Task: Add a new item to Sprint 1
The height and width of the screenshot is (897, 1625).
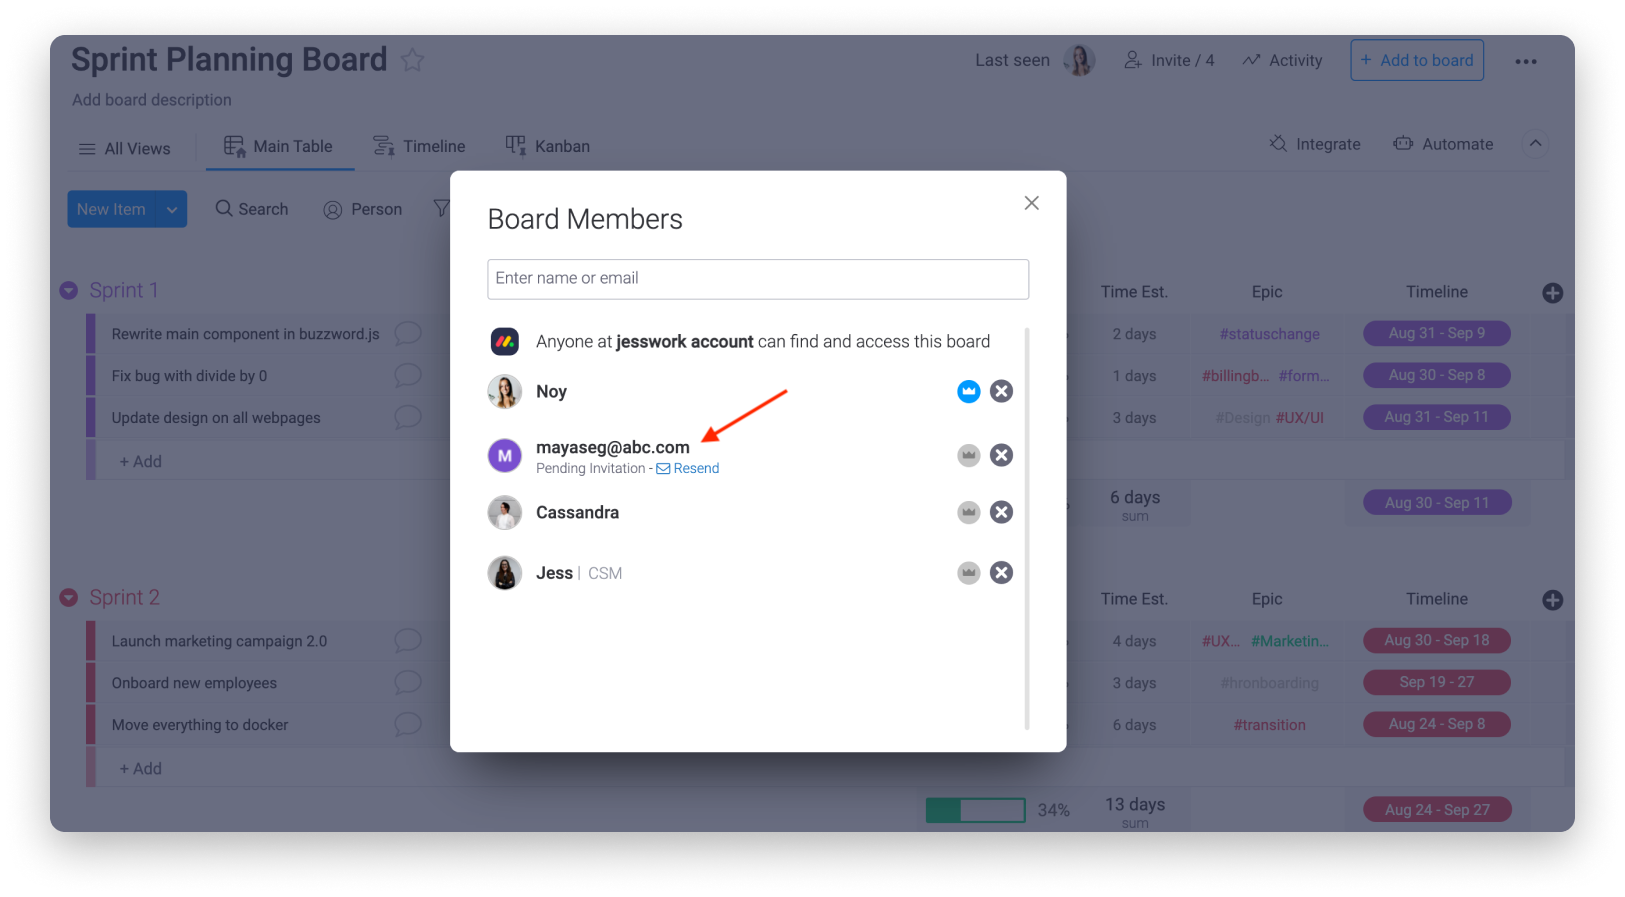Action: (141, 461)
